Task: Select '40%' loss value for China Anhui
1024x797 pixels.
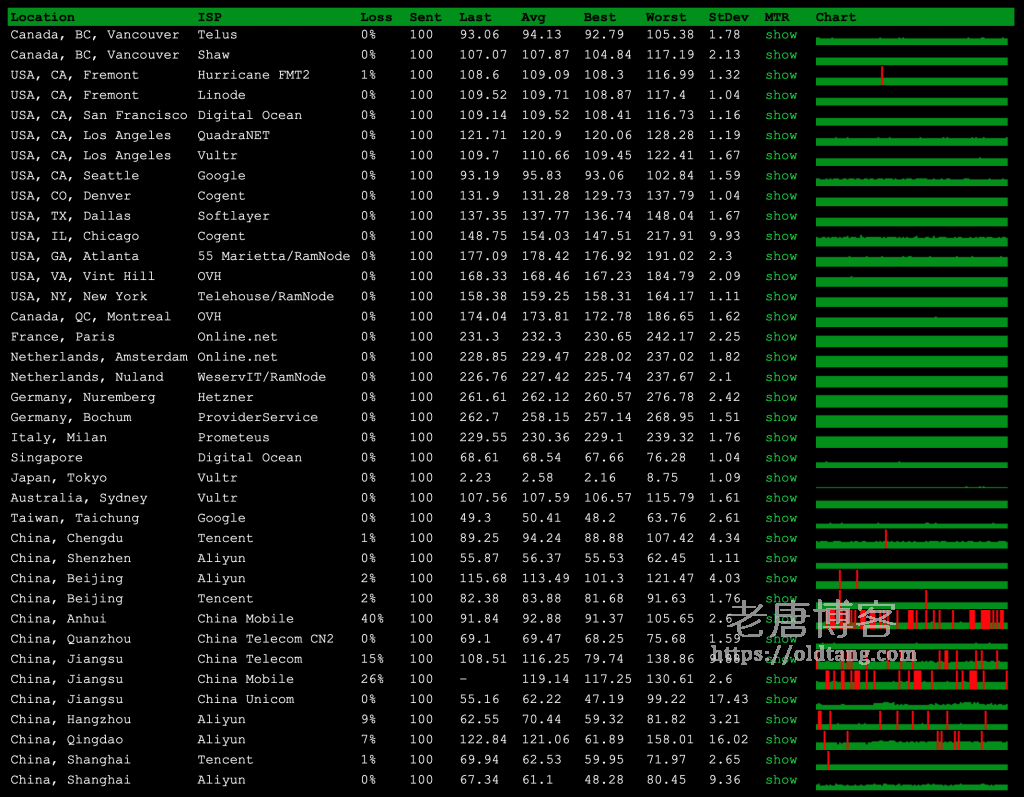Action: click(372, 619)
